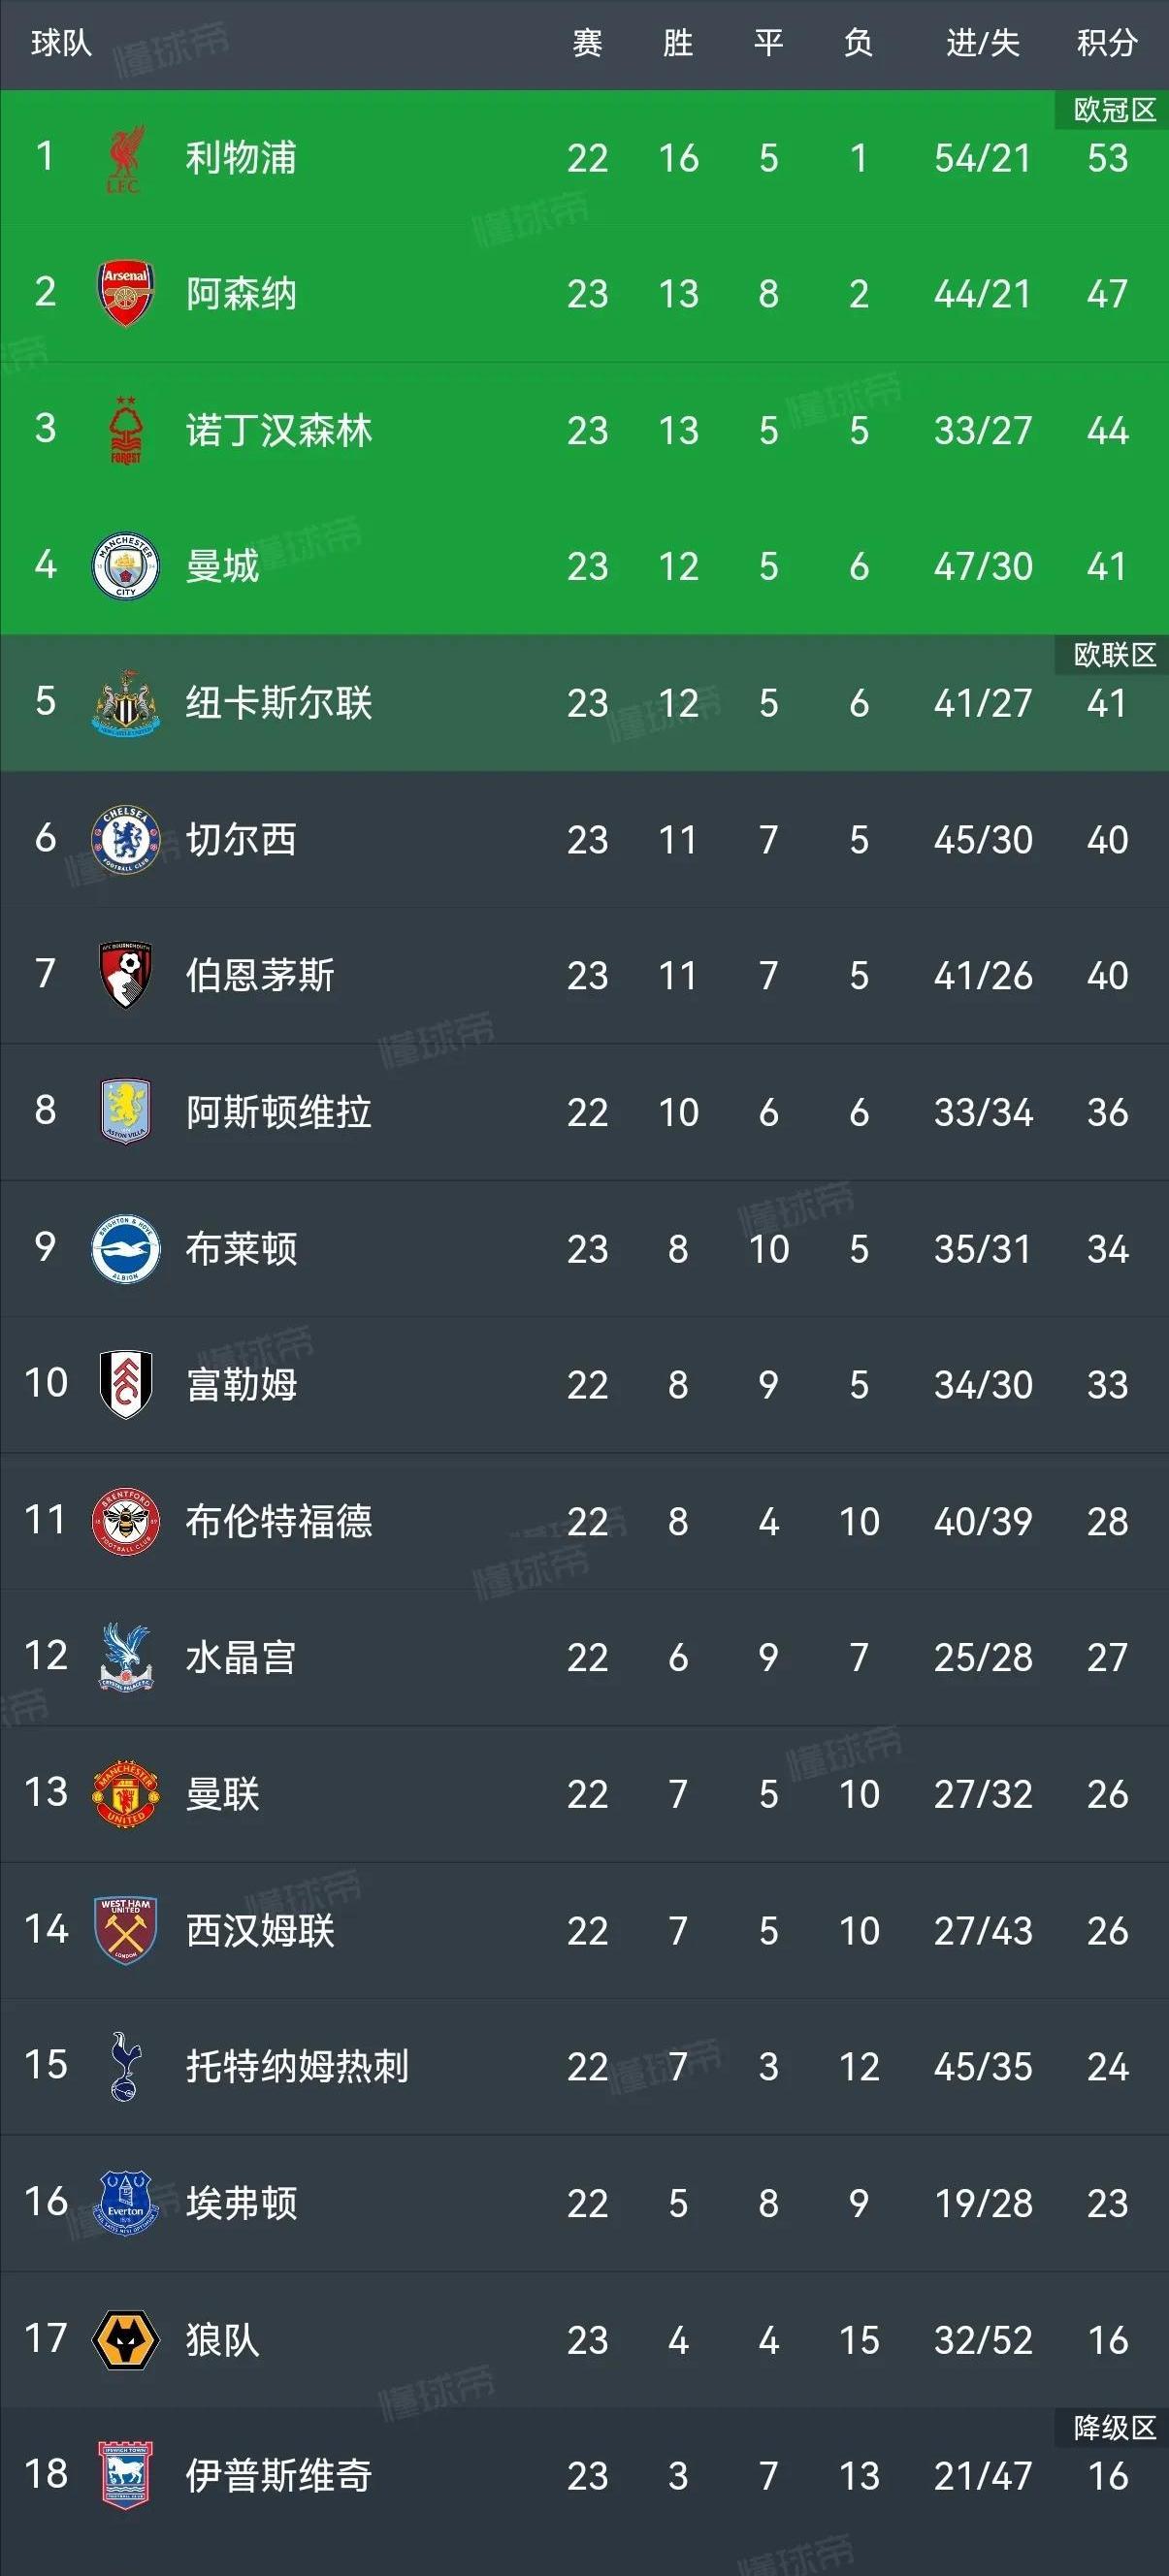Click the Manchester City badge

tap(125, 566)
